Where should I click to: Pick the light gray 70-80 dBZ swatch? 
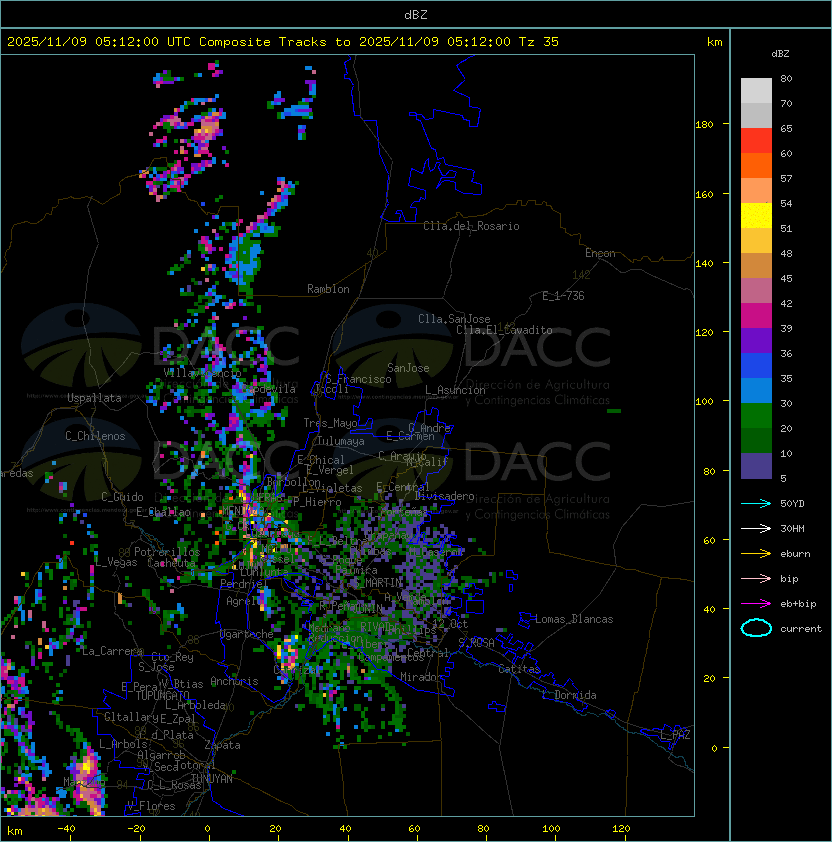(756, 91)
